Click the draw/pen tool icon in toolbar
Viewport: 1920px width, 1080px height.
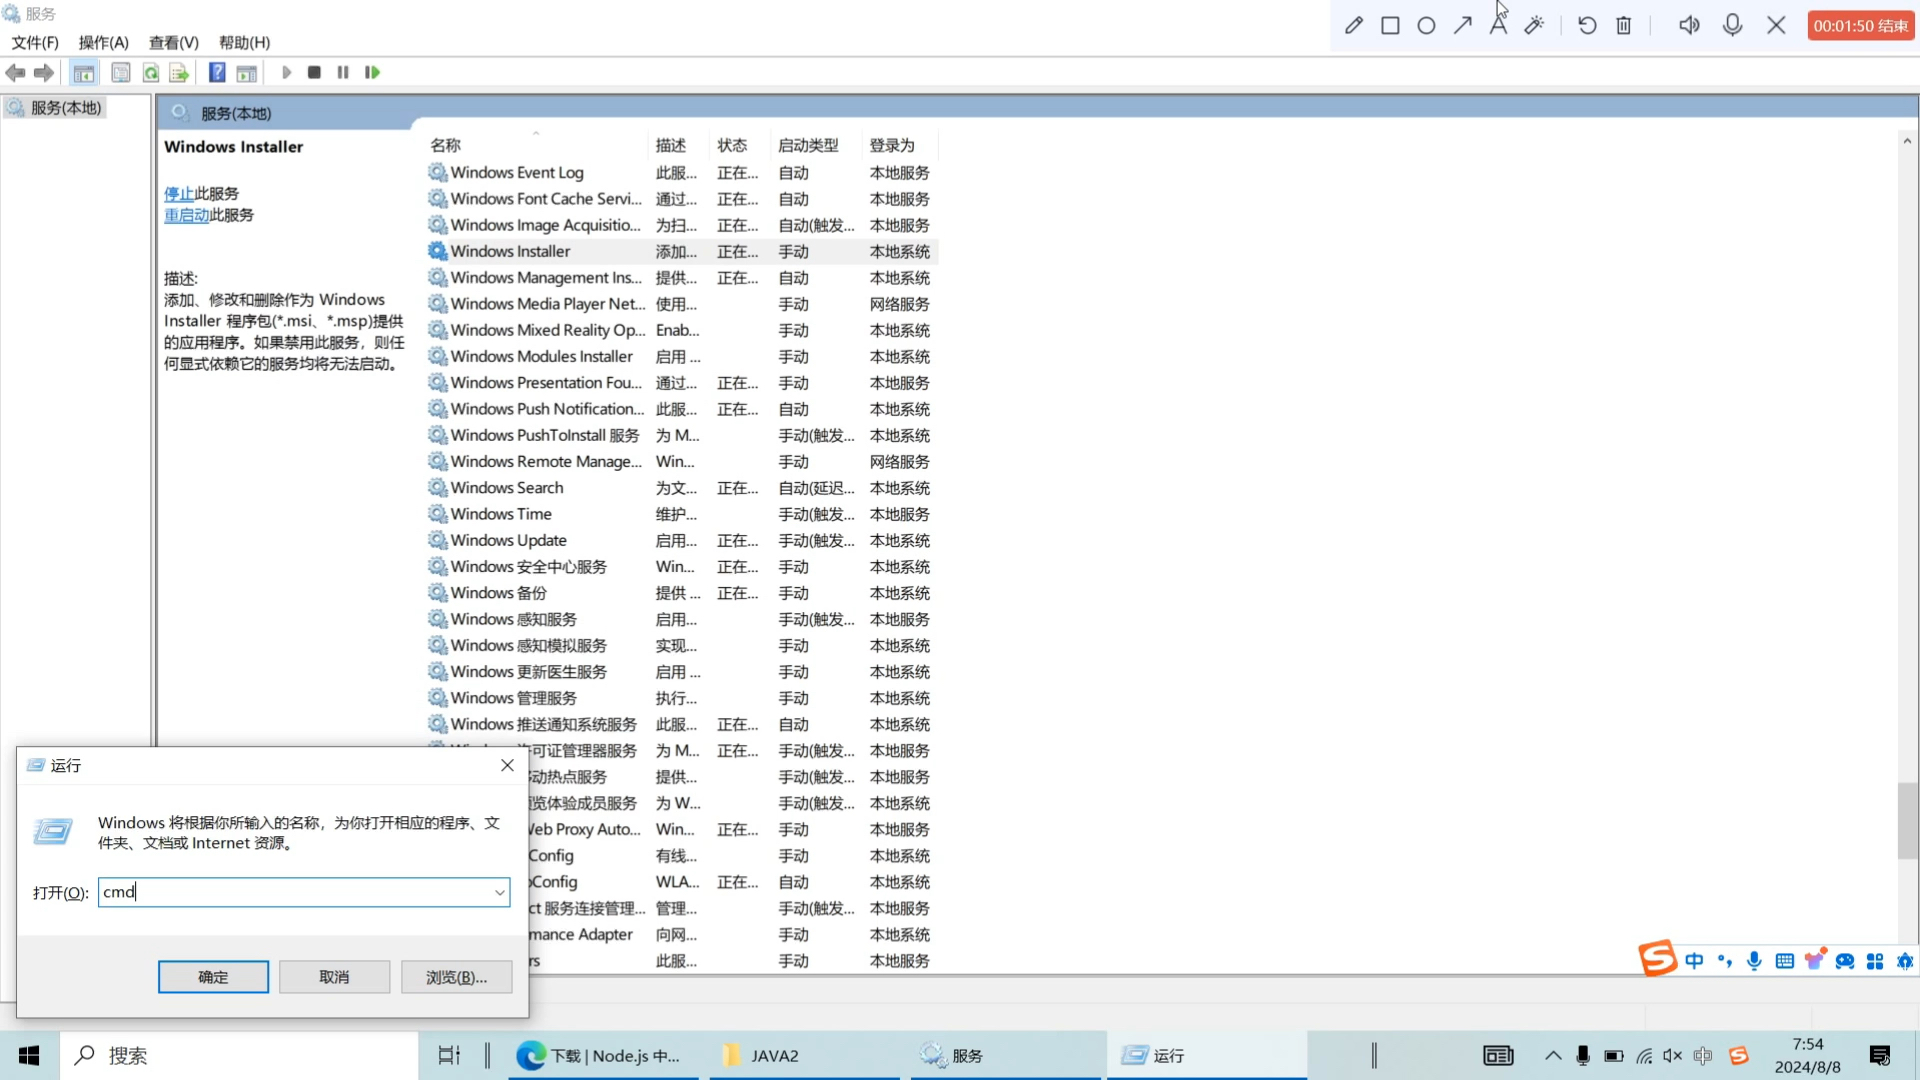pos(1353,25)
